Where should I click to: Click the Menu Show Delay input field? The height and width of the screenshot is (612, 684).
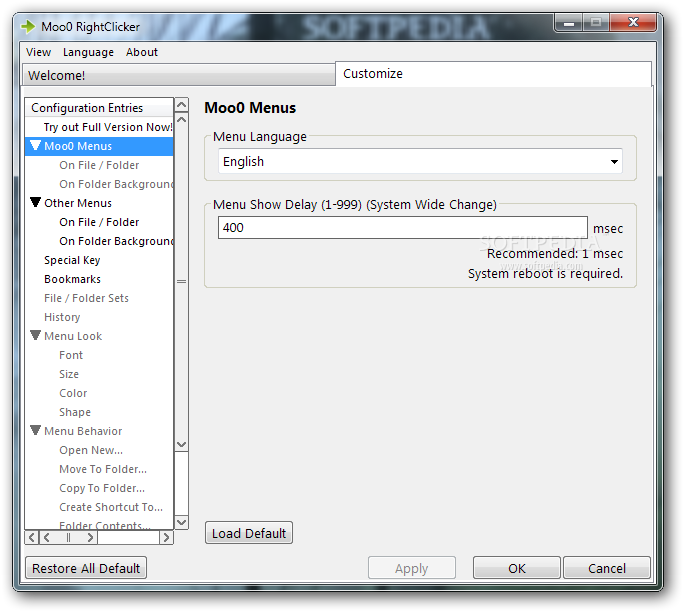click(403, 227)
